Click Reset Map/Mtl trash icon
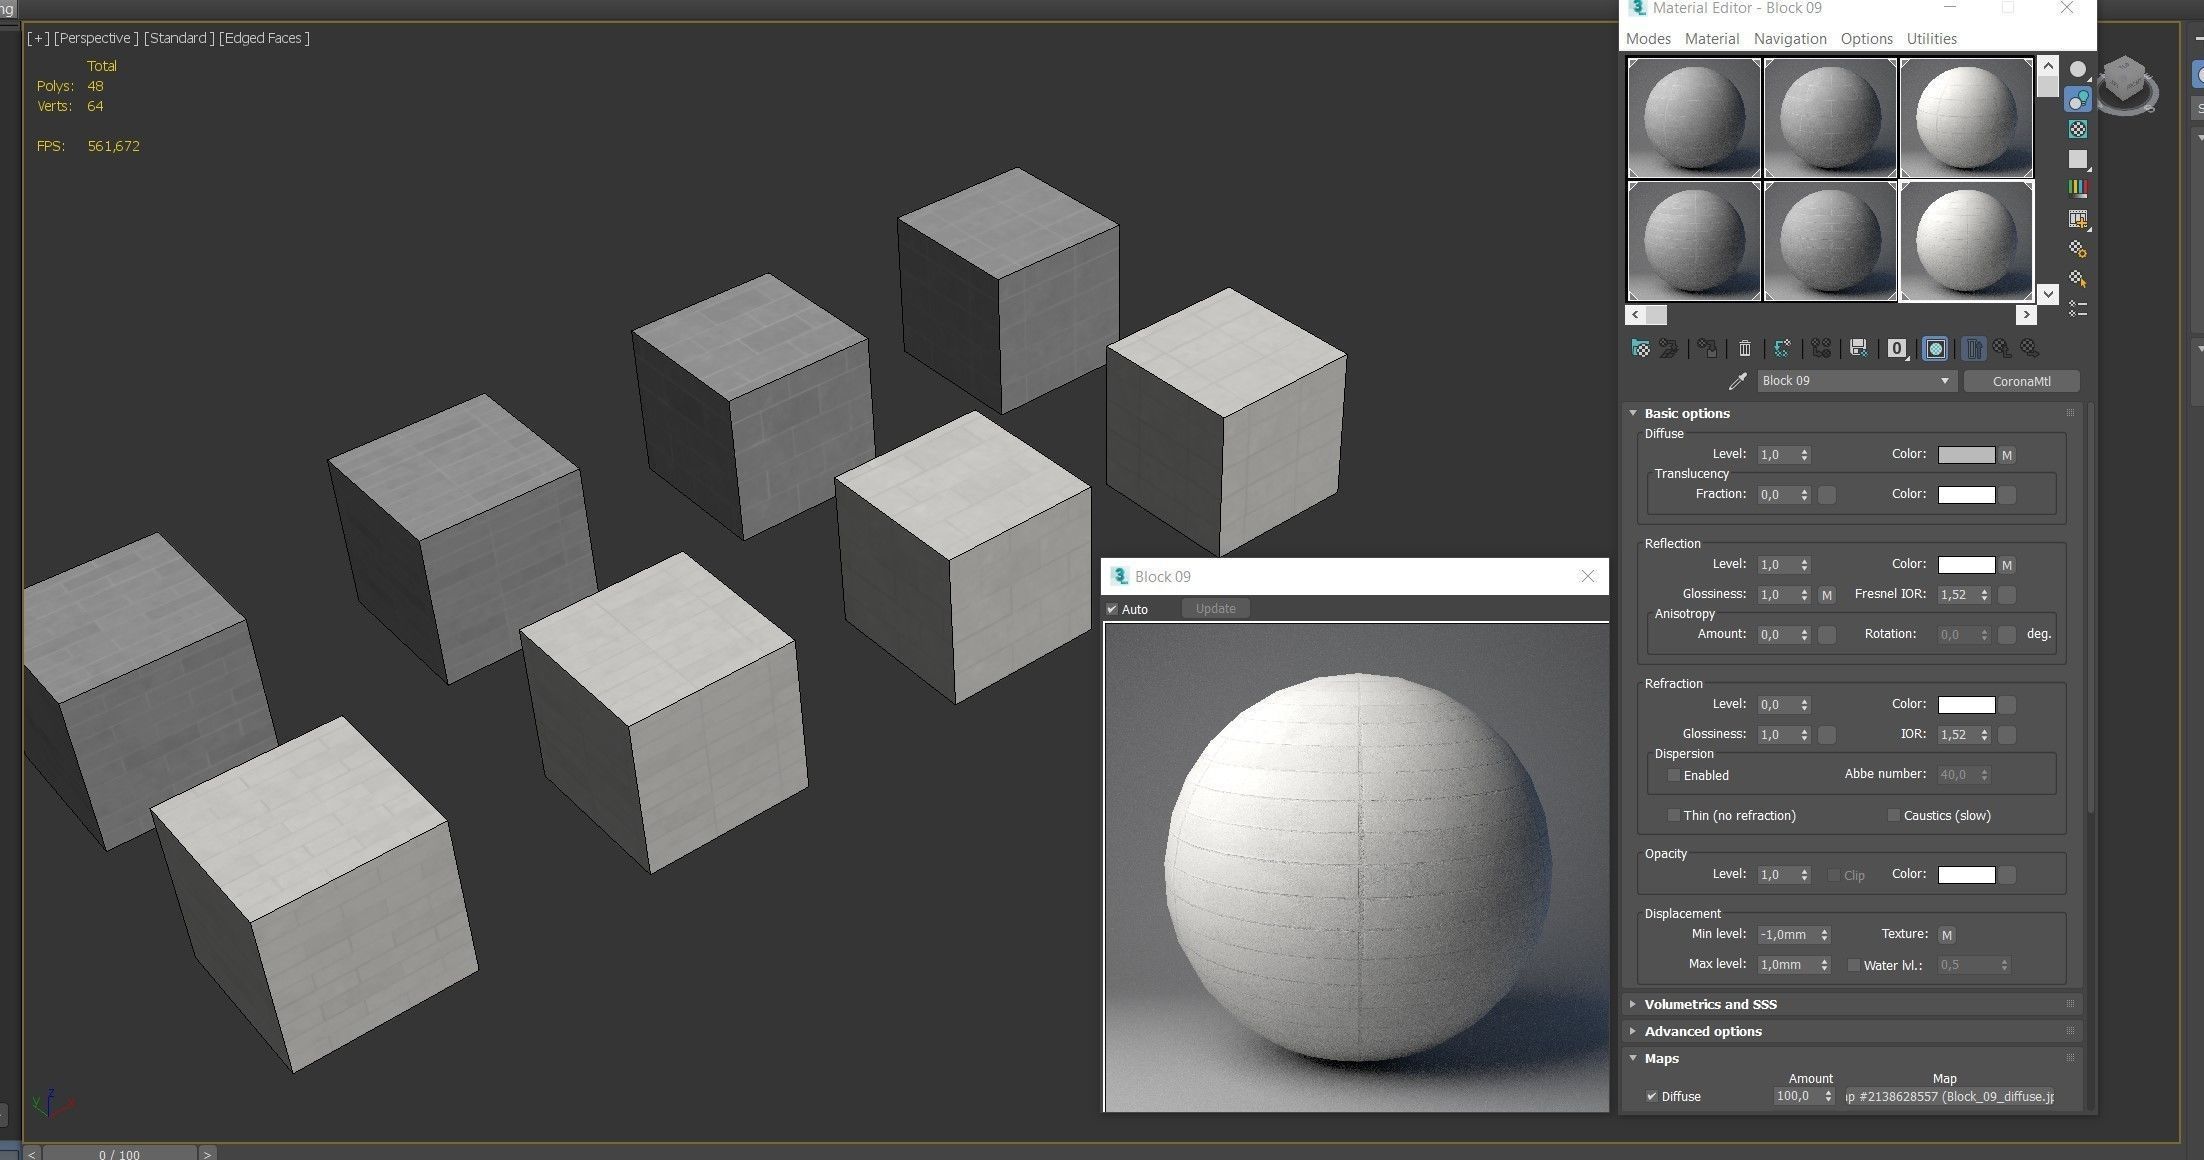The width and height of the screenshot is (2204, 1160). tap(1745, 348)
